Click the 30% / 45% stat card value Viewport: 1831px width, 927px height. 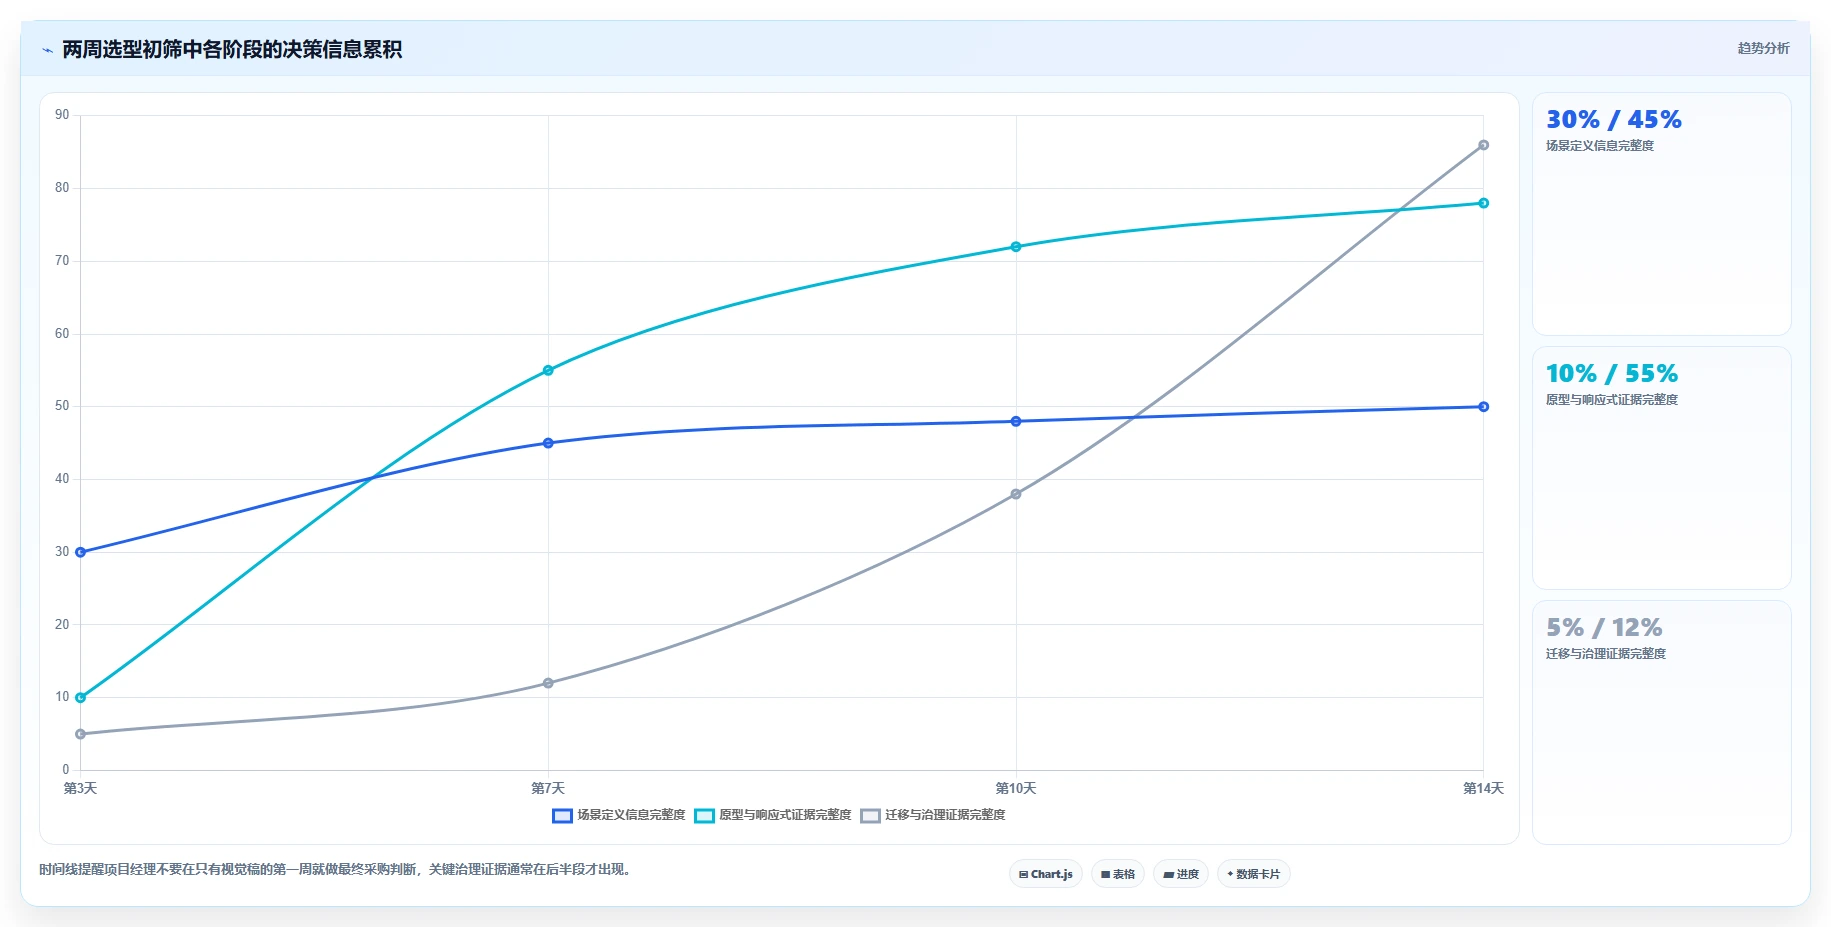coord(1614,120)
